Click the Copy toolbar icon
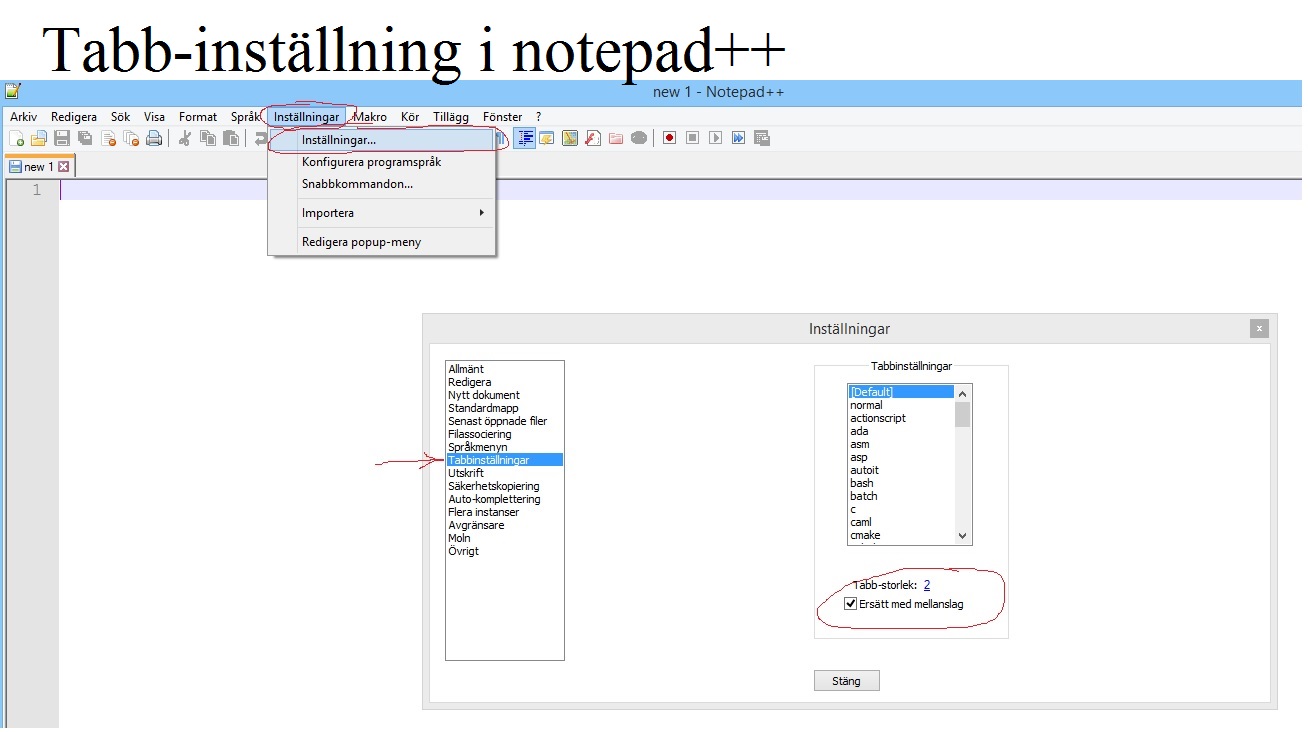Screen dimensions: 1308x732 (x=208, y=139)
